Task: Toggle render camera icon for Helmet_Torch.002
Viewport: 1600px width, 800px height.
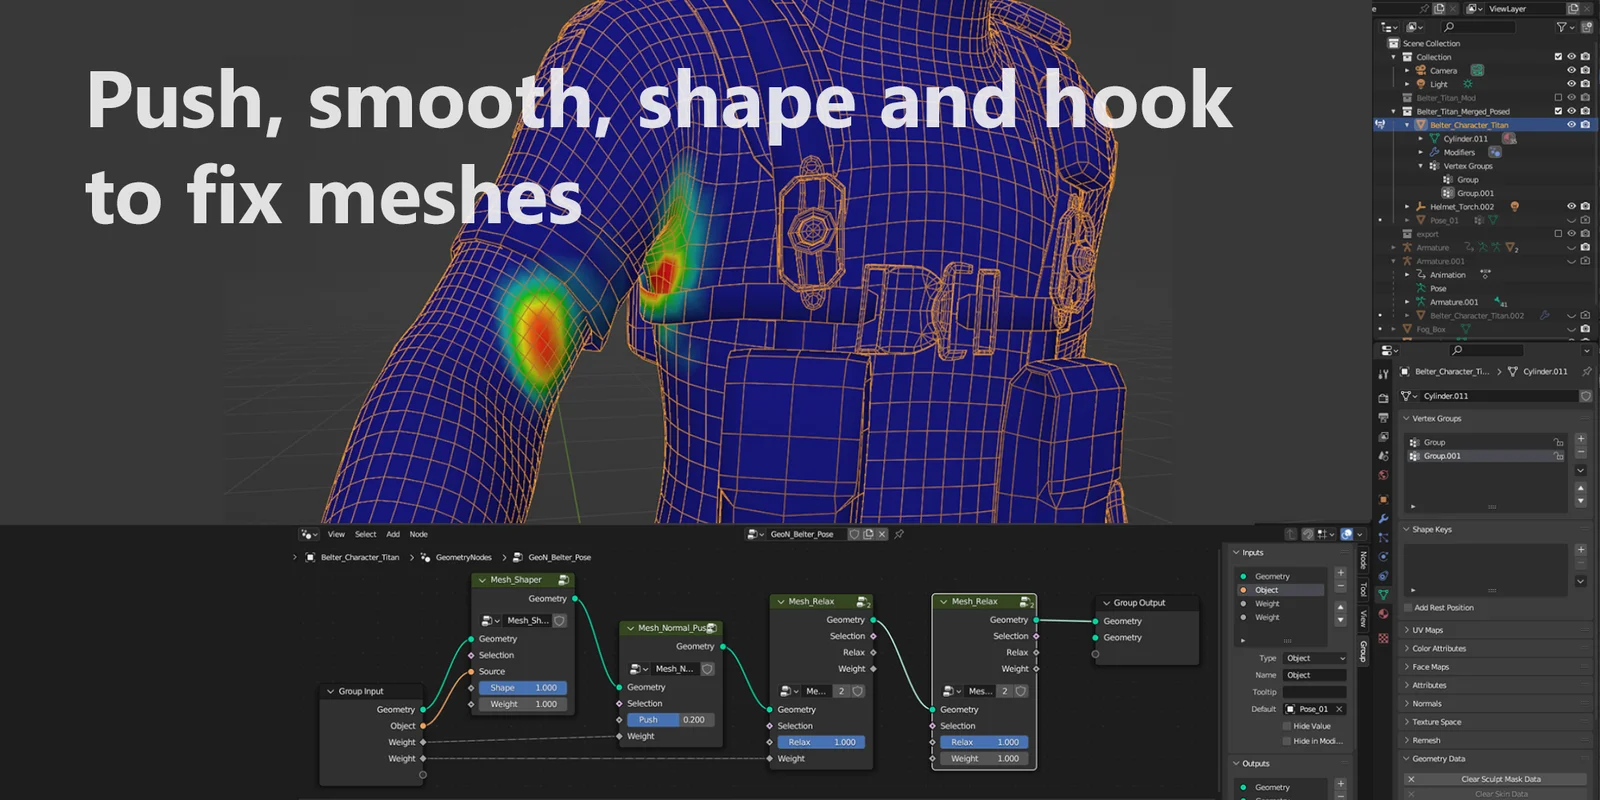Action: [1585, 206]
